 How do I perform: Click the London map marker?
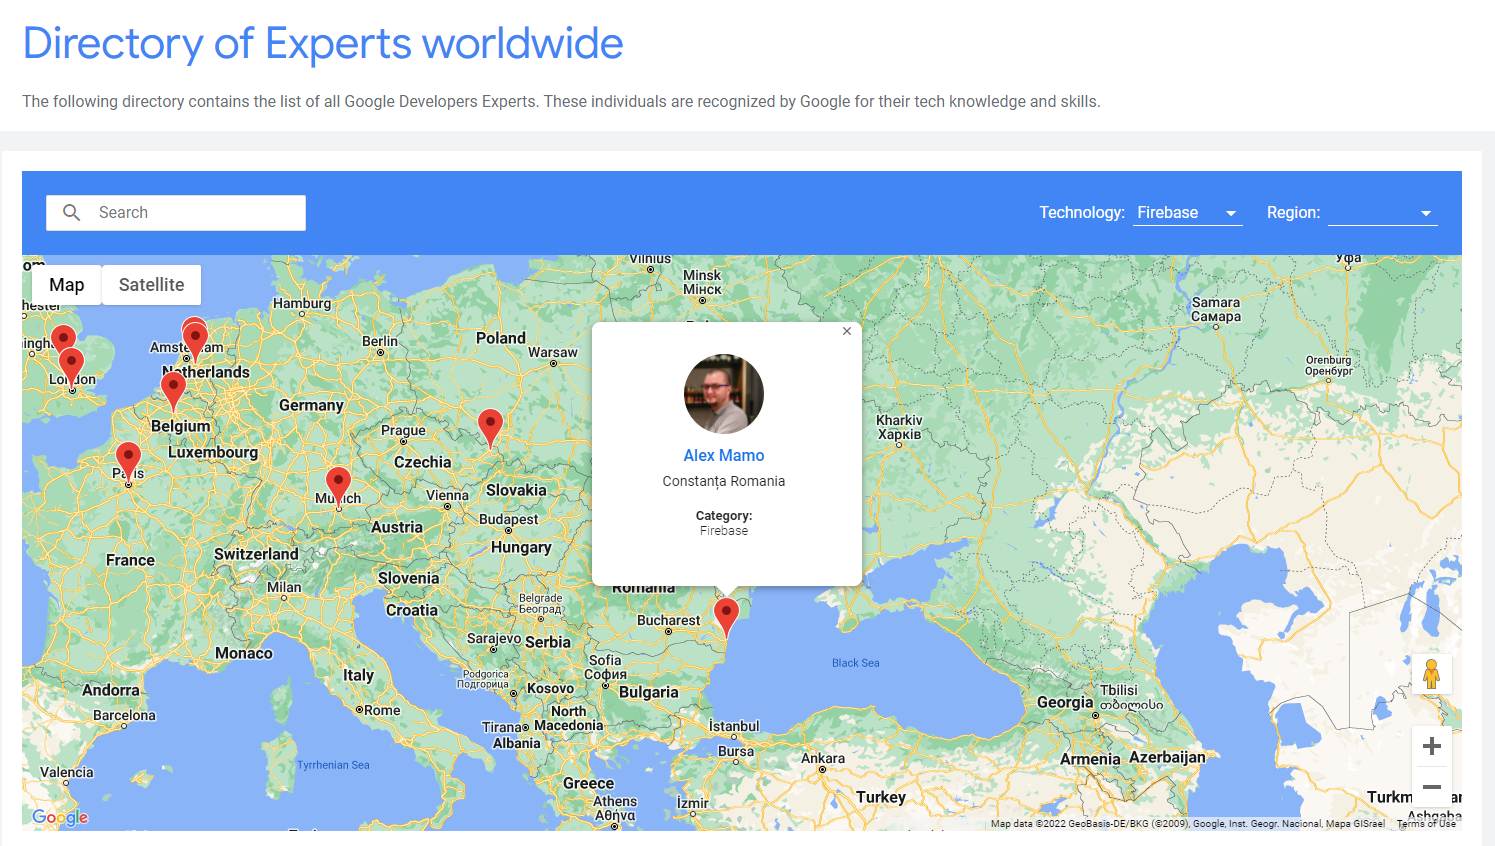(71, 364)
